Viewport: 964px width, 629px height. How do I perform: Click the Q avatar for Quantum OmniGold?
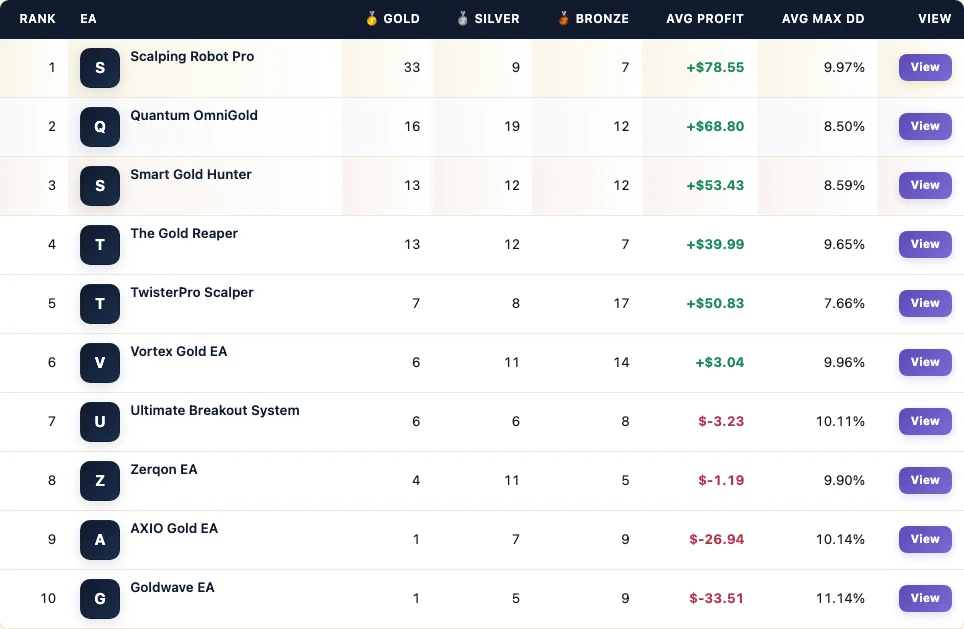(x=100, y=127)
